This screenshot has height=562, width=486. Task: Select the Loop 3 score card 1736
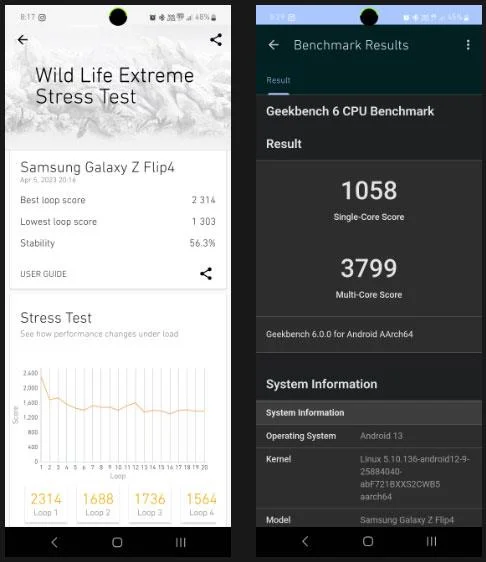150,504
